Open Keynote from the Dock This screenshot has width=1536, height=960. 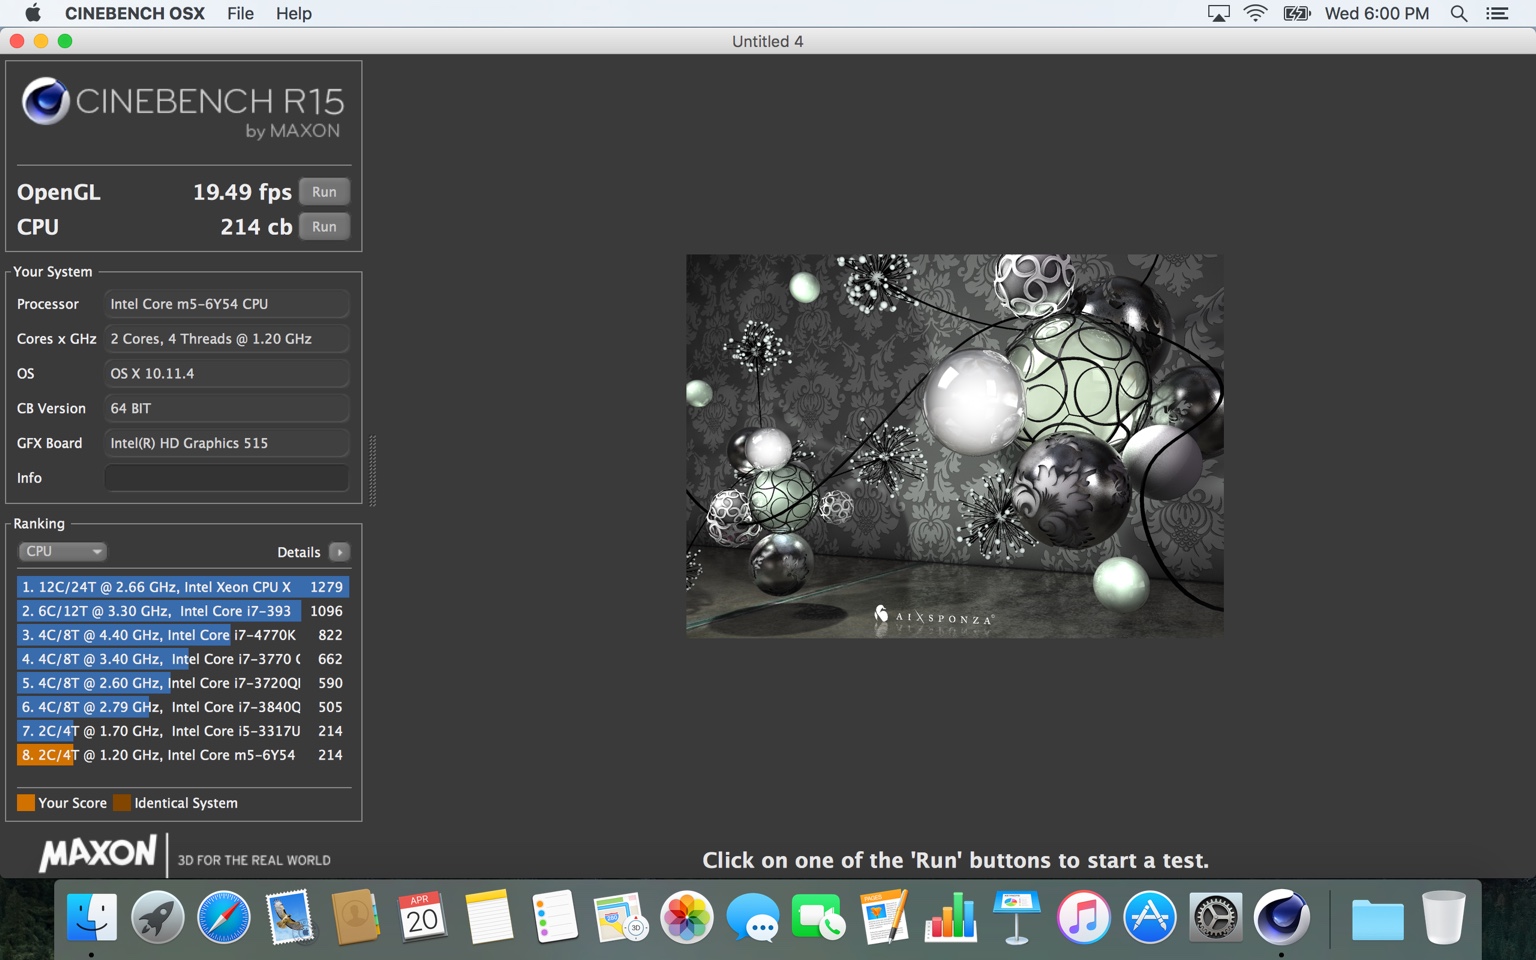pos(1017,917)
